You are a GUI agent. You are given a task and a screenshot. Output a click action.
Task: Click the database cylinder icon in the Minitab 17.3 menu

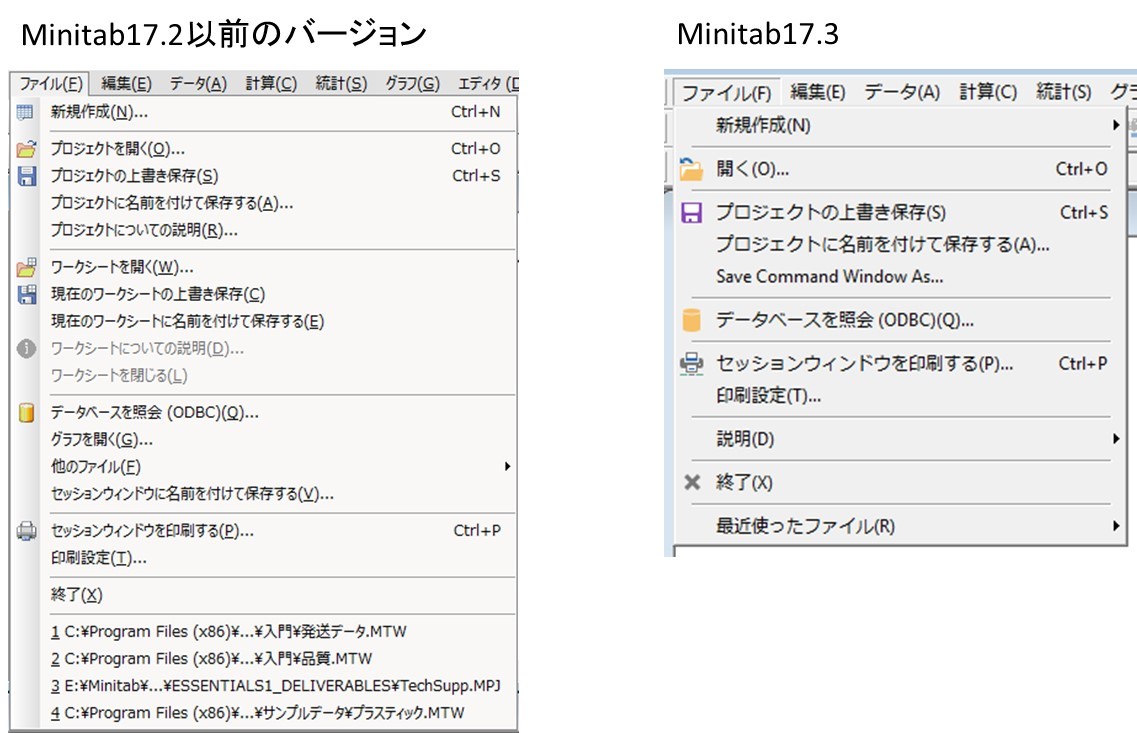pos(692,320)
